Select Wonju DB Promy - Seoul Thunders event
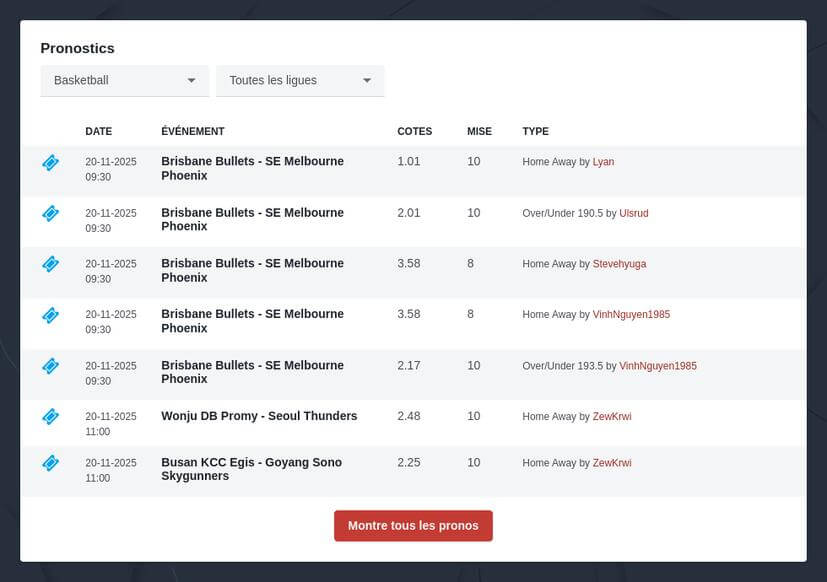Image resolution: width=827 pixels, height=582 pixels. coord(259,416)
